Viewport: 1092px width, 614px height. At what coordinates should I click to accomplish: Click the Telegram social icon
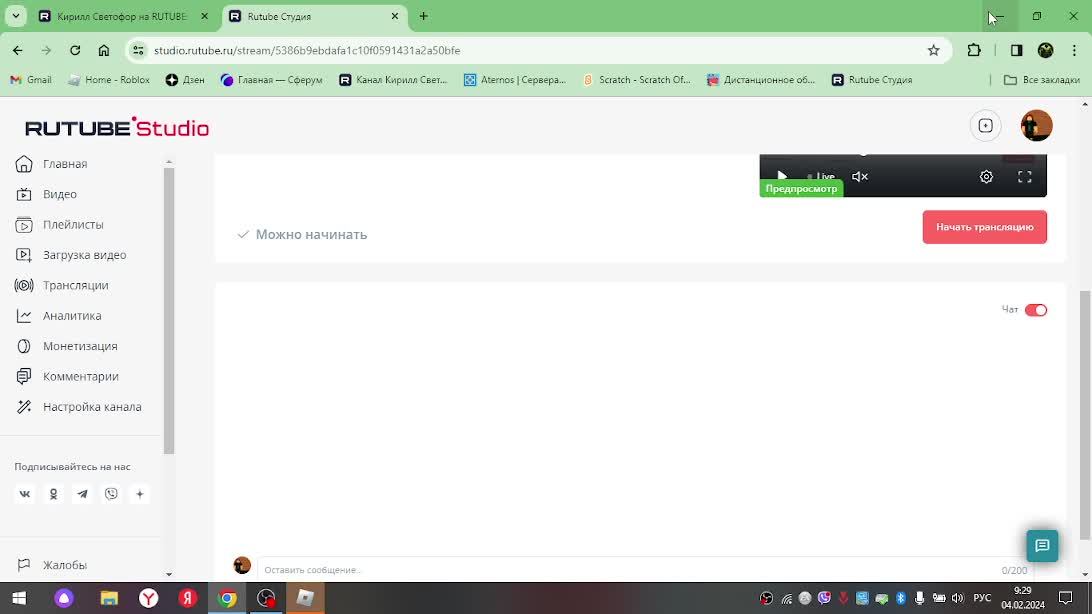click(82, 494)
